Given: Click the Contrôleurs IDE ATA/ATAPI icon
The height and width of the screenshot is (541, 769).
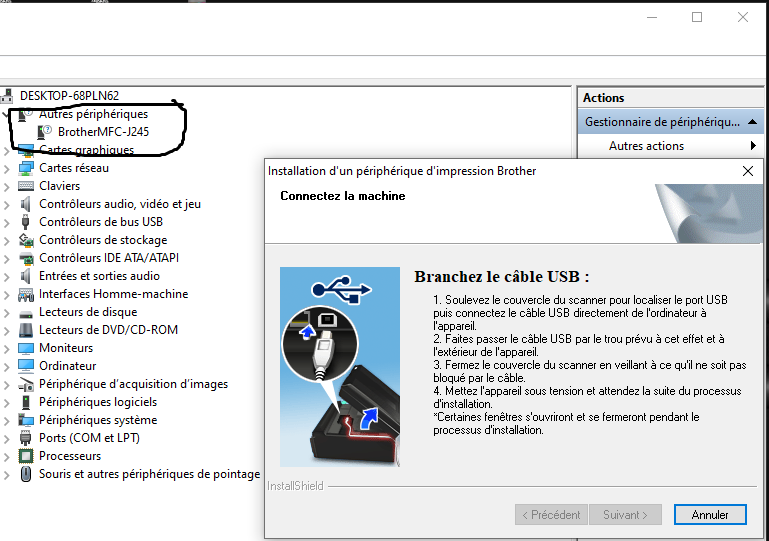Looking at the screenshot, I should (26, 258).
